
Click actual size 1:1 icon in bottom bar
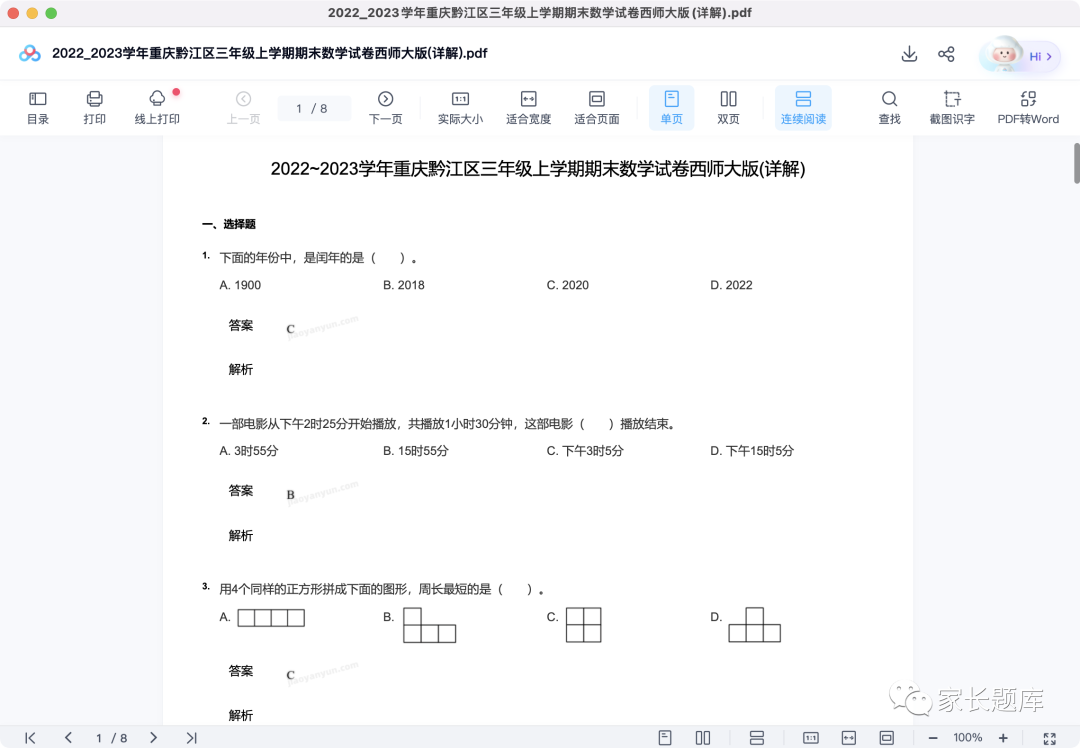pos(811,738)
